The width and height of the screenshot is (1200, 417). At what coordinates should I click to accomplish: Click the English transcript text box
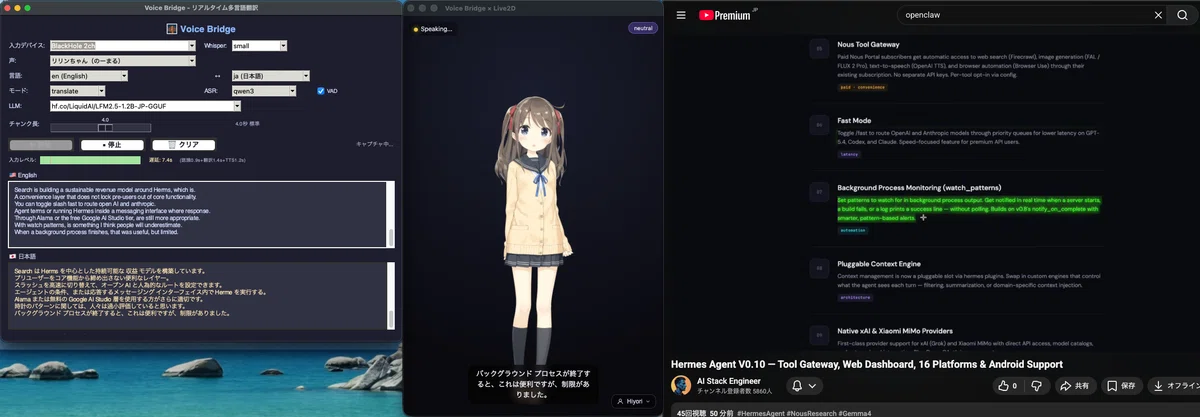click(197, 214)
